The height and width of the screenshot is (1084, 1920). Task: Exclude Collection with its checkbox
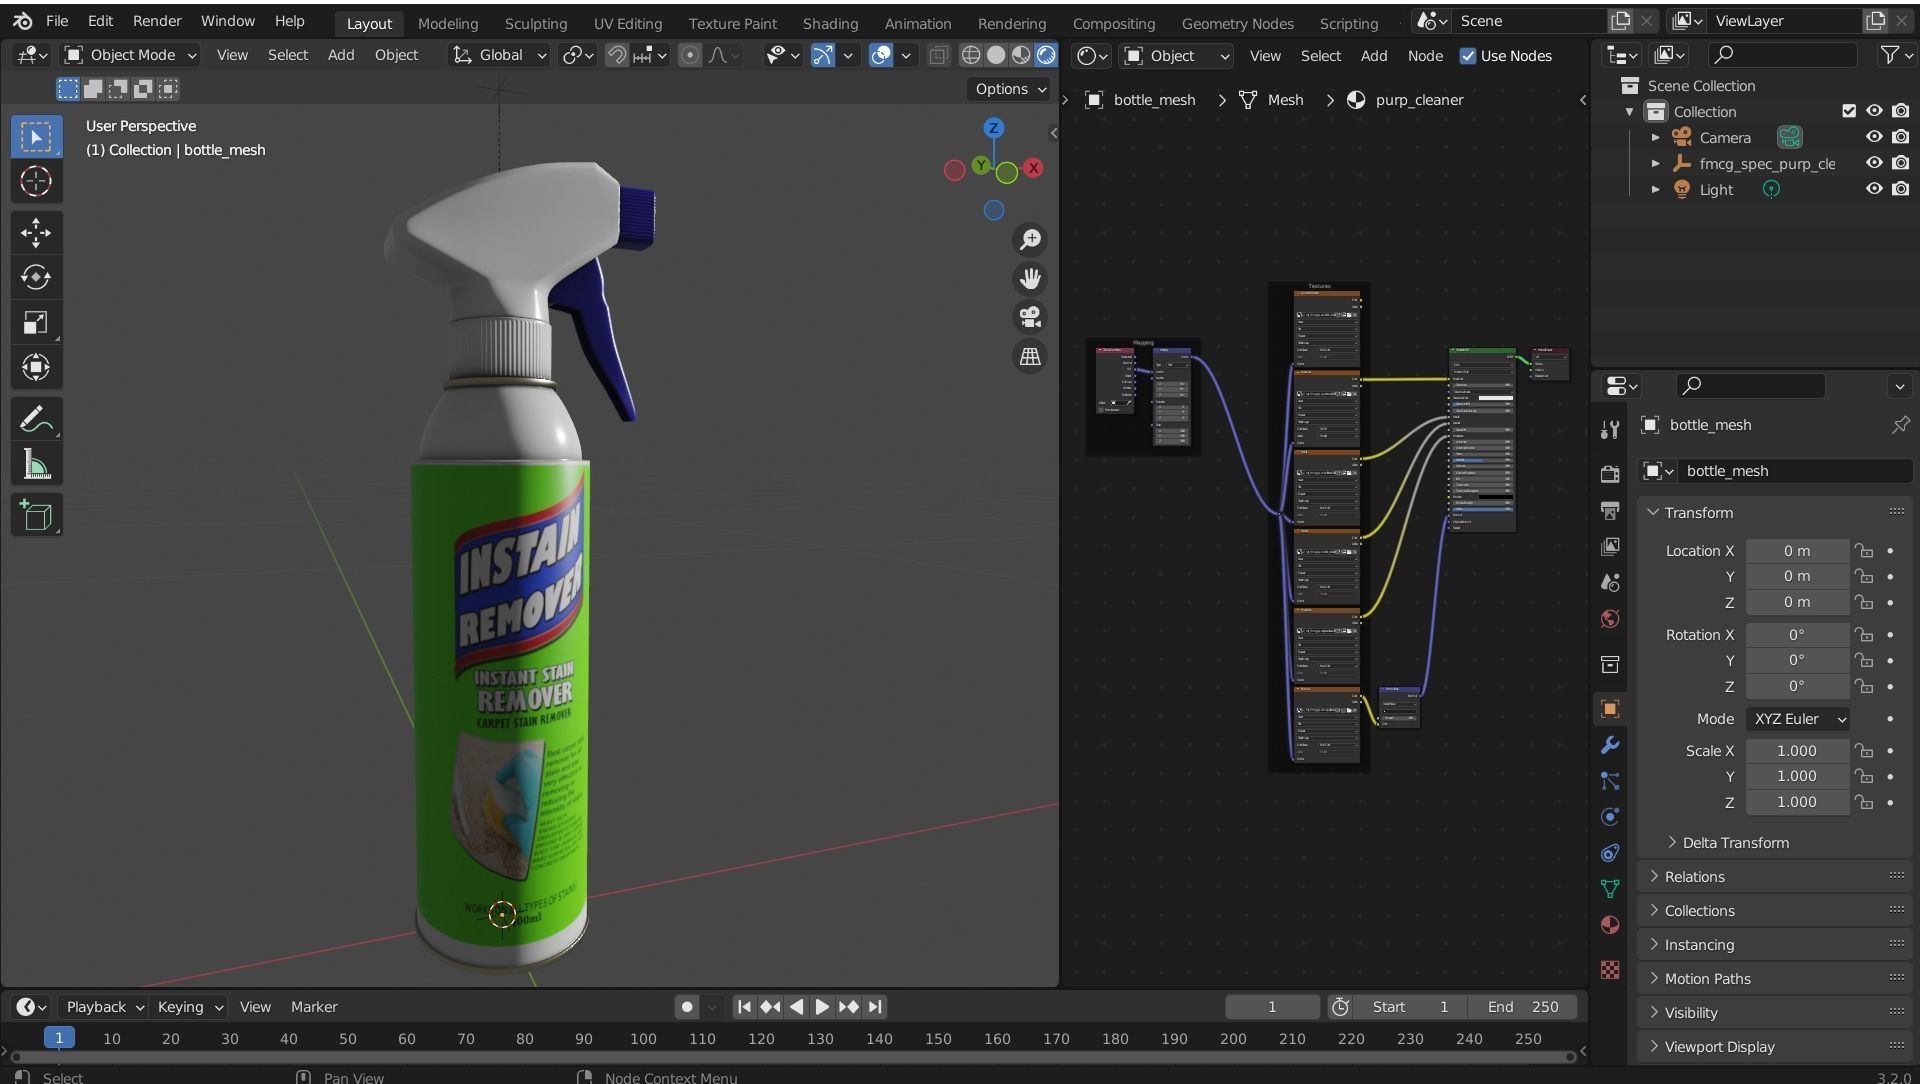click(x=1848, y=111)
